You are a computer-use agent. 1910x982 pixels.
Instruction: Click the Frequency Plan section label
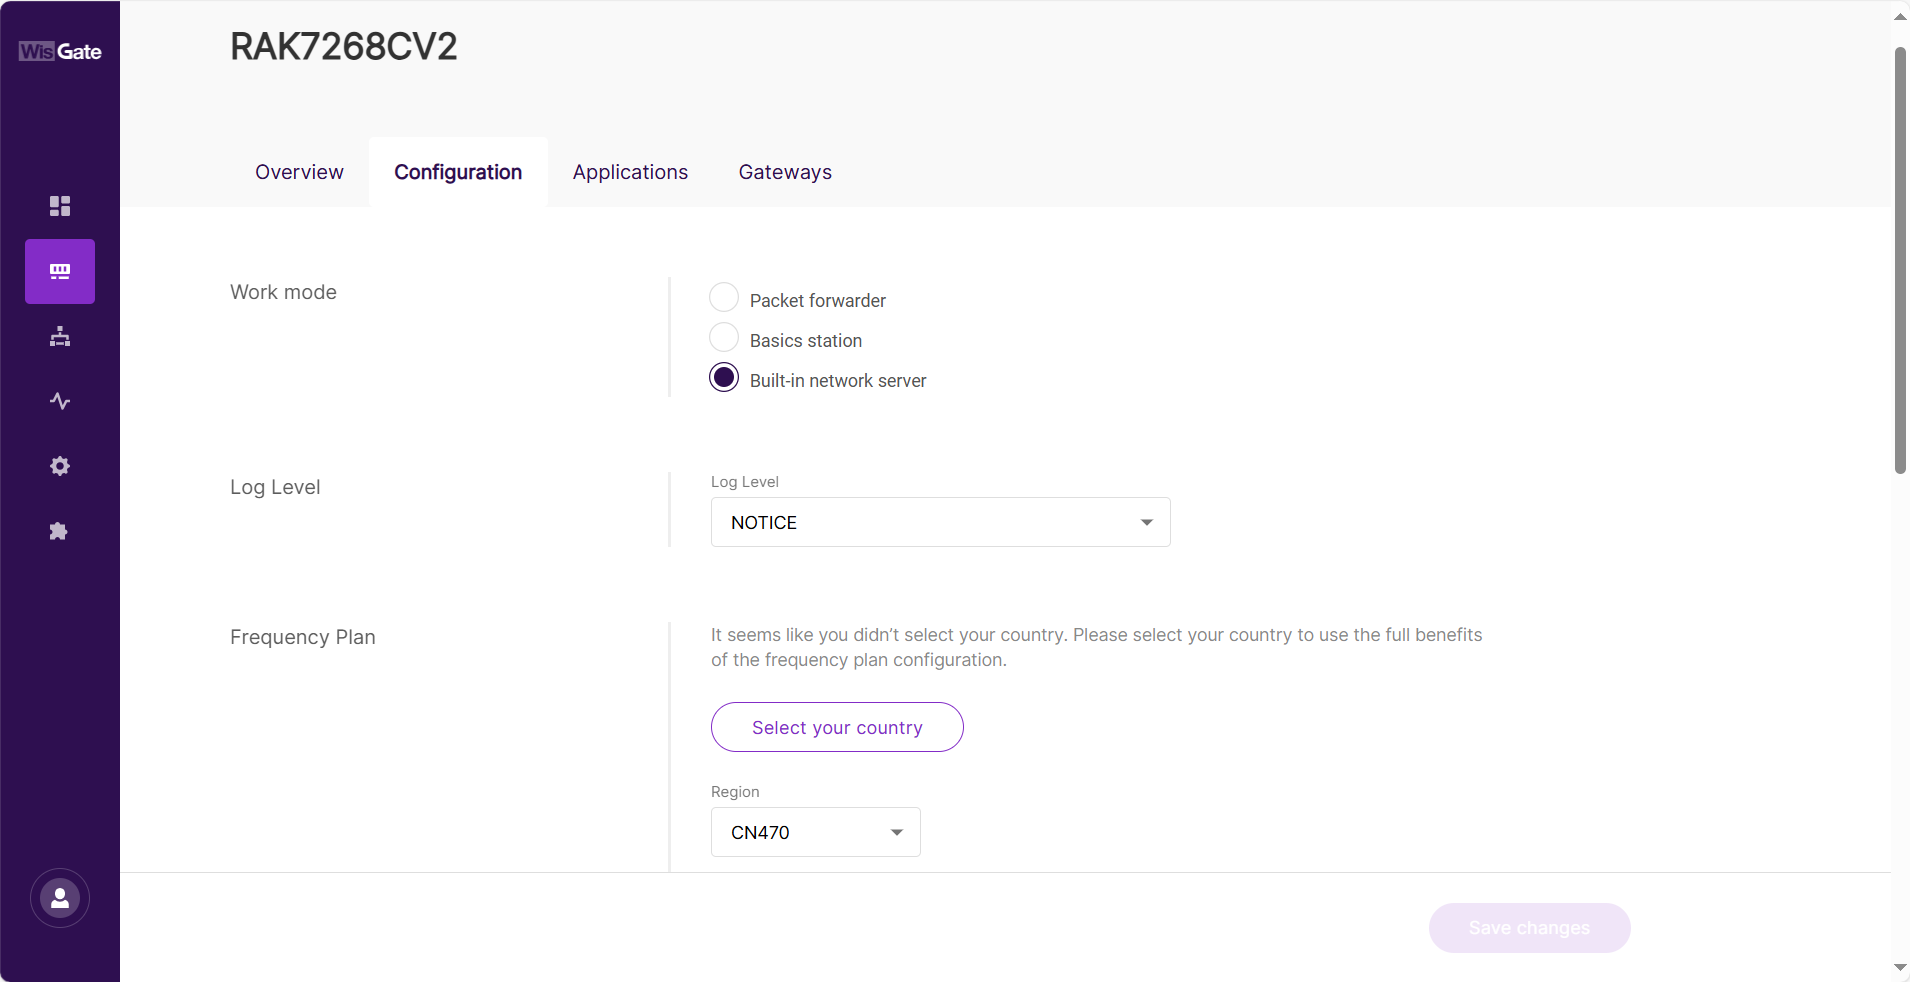303,637
